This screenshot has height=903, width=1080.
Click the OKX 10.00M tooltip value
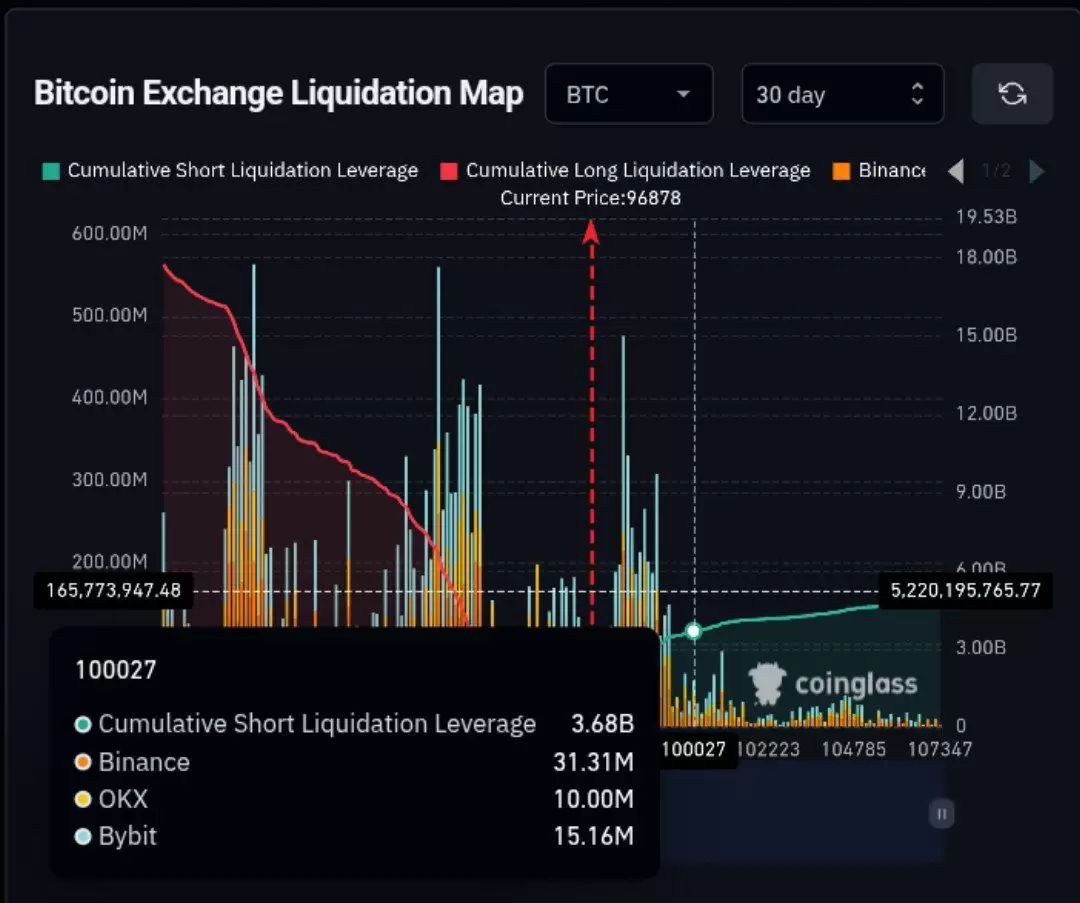point(594,799)
